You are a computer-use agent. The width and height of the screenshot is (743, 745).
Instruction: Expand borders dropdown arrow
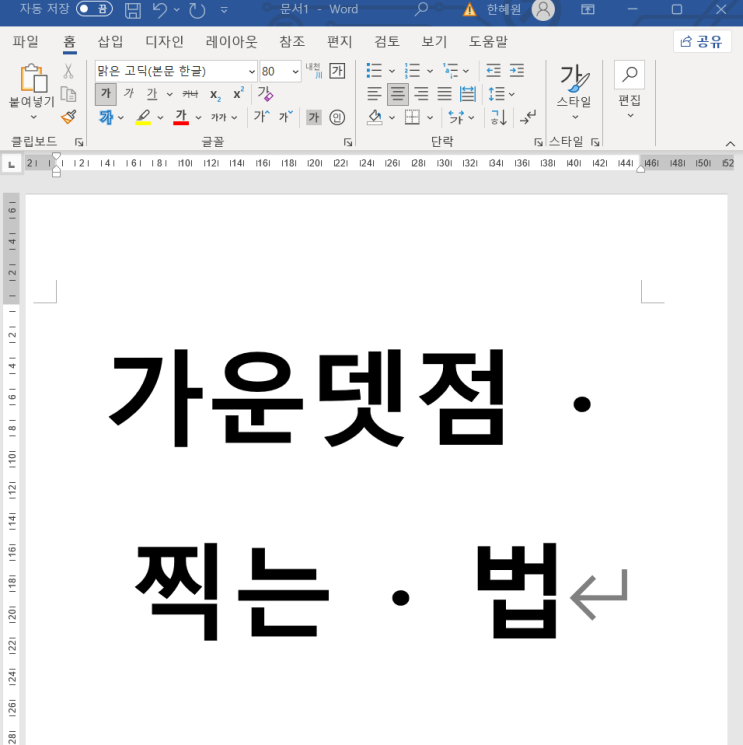click(x=430, y=117)
